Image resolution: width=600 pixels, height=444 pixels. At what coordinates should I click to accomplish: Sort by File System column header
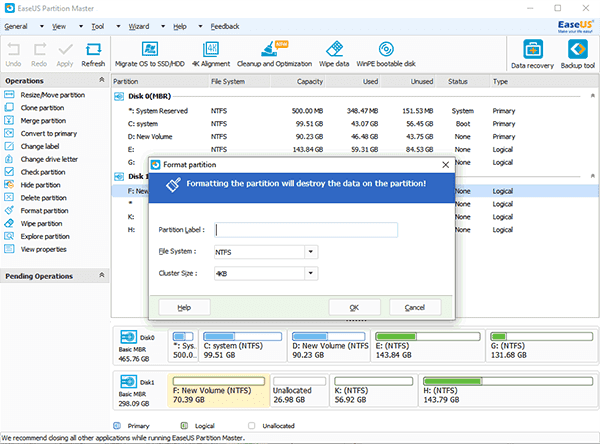(x=239, y=82)
